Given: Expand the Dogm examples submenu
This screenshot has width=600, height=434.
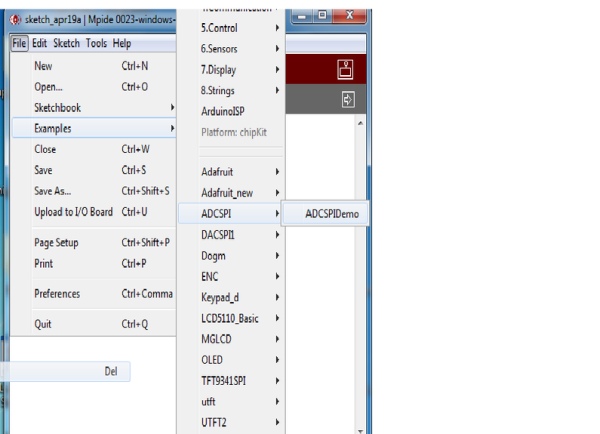Looking at the screenshot, I should 232,255.
